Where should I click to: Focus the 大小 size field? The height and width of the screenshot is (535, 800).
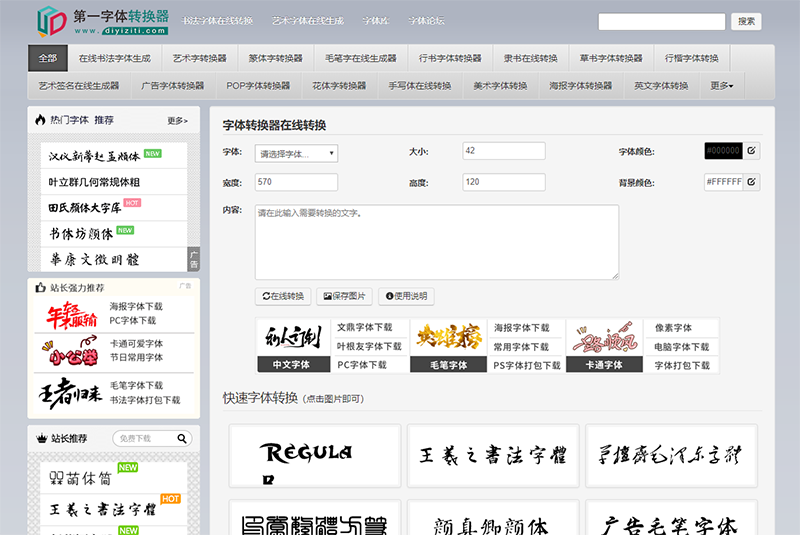click(504, 151)
